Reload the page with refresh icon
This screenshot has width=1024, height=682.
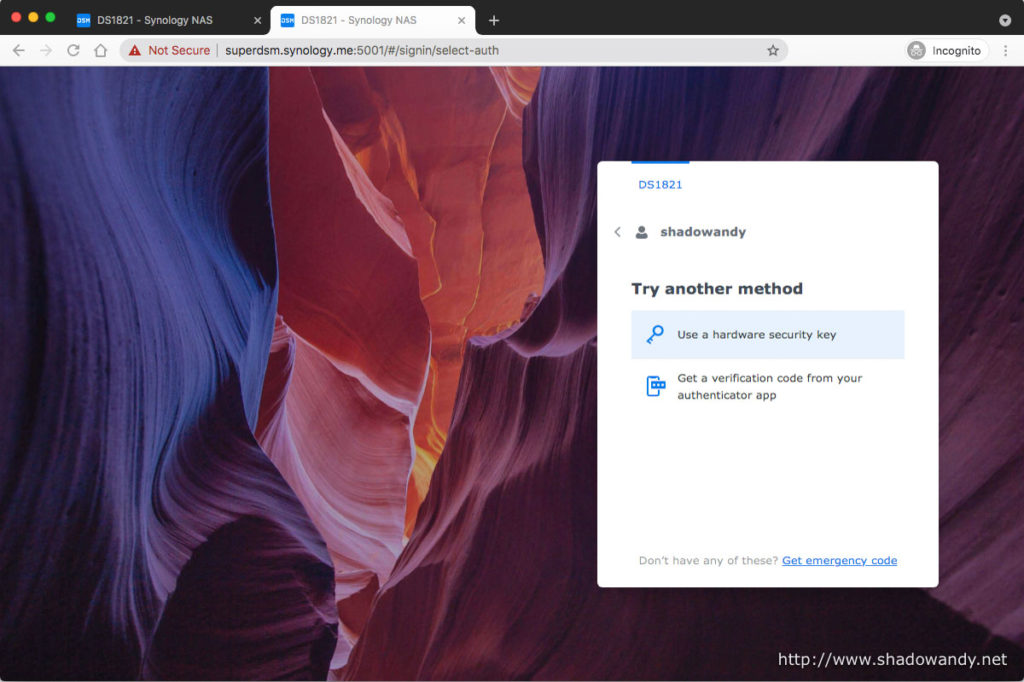click(x=73, y=50)
